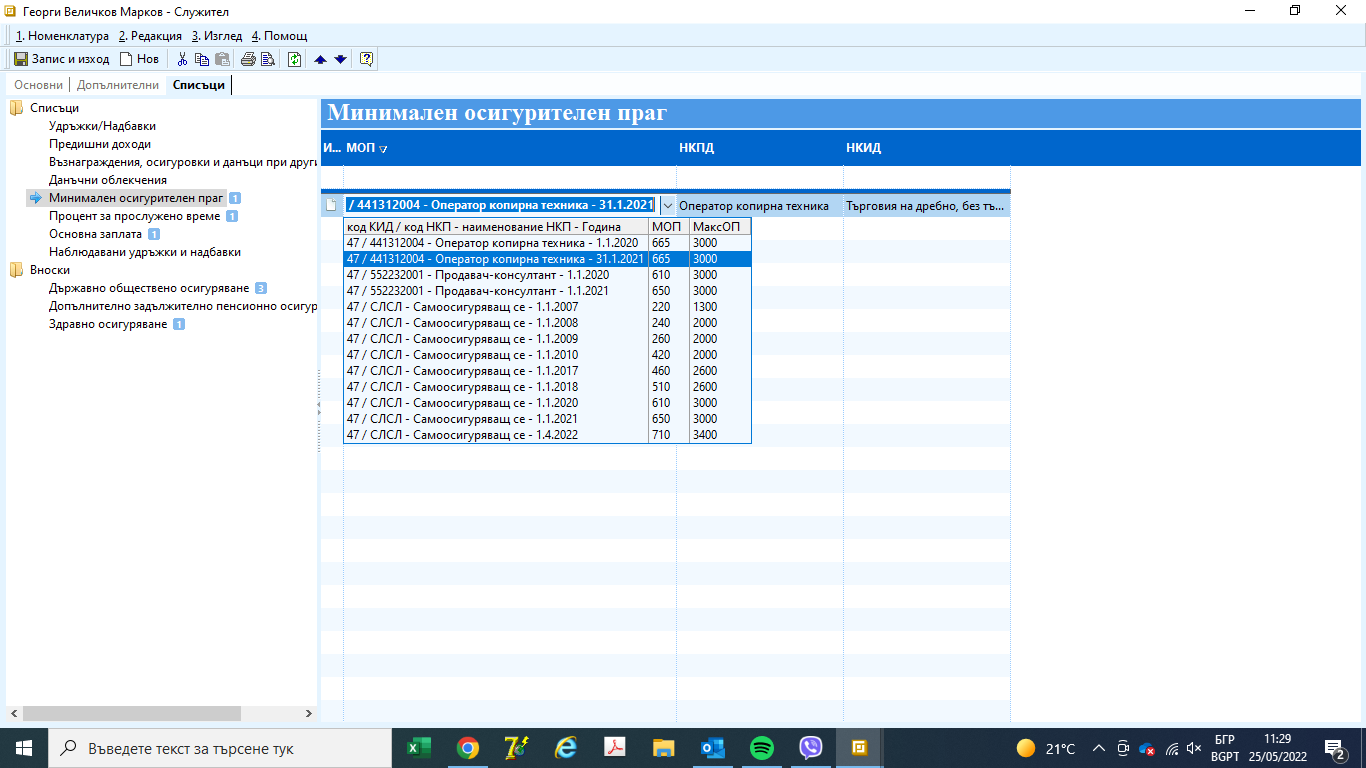Screen dimensions: 1366x768
Task: Select Здравно осигуряване in the tree
Action: [x=108, y=324]
